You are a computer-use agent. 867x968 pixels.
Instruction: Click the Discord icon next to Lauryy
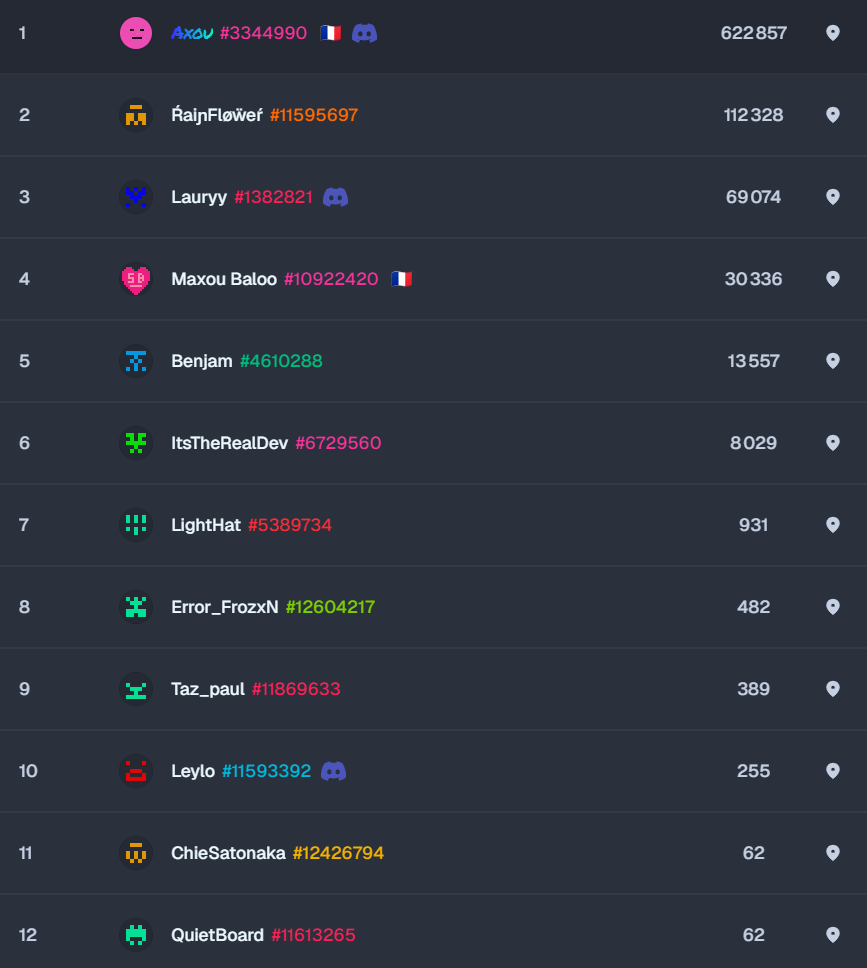(x=335, y=197)
